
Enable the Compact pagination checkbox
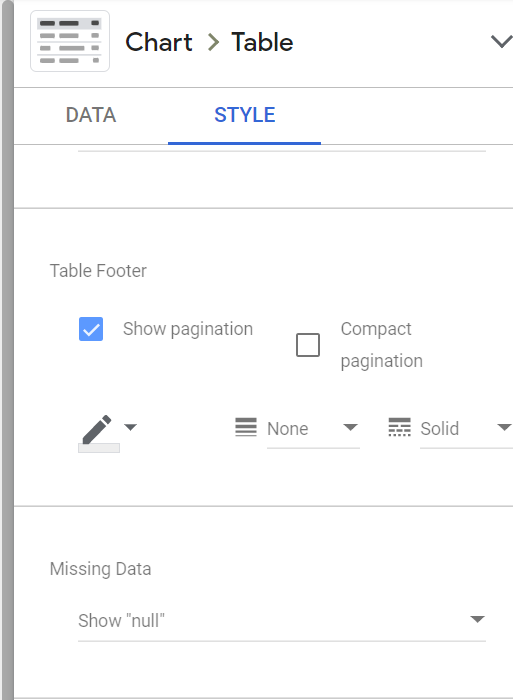coord(308,345)
